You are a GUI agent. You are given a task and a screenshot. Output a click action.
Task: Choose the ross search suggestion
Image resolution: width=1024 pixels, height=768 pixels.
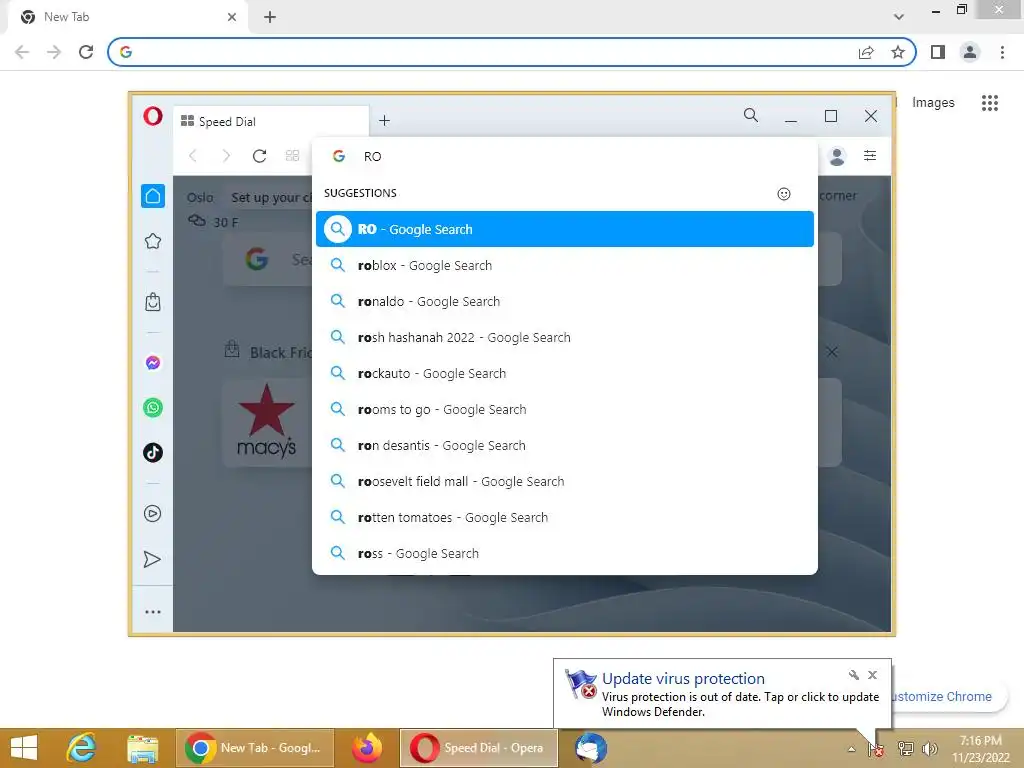[565, 553]
